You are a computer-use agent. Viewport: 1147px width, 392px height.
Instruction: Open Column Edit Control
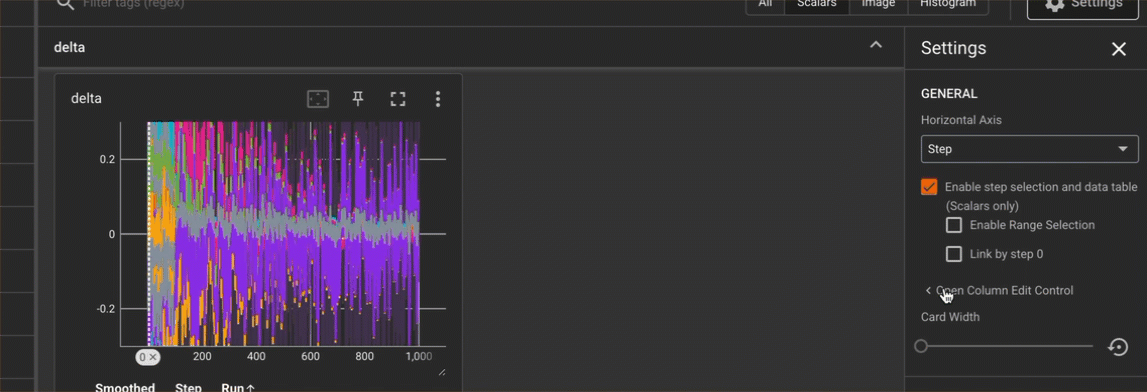[999, 290]
